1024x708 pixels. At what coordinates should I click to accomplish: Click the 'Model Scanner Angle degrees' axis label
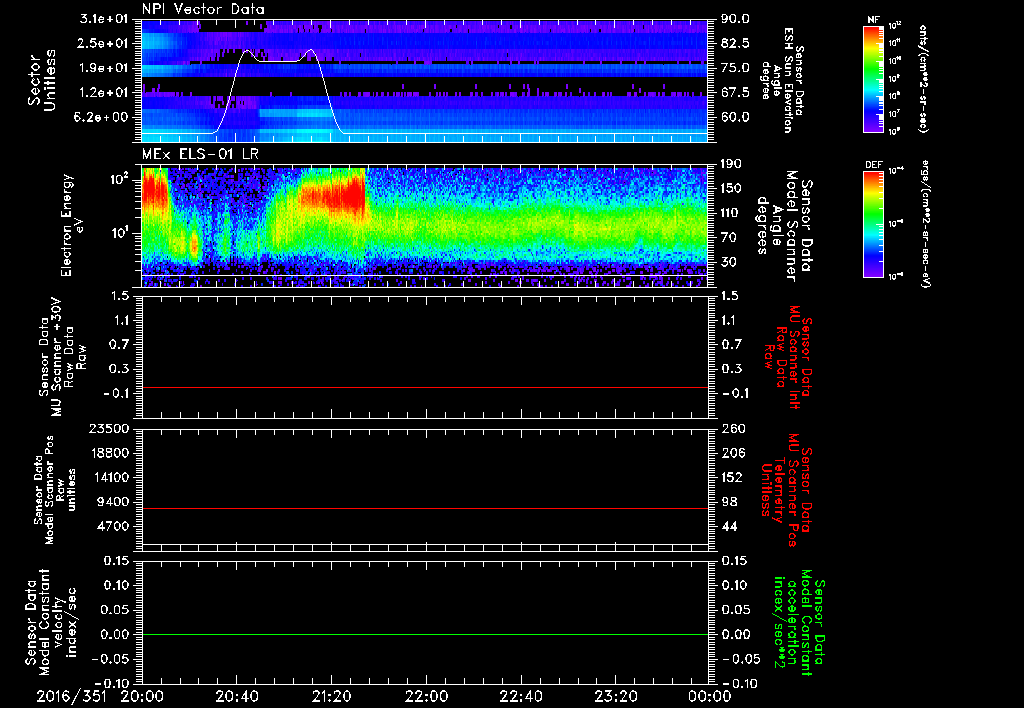click(x=783, y=225)
